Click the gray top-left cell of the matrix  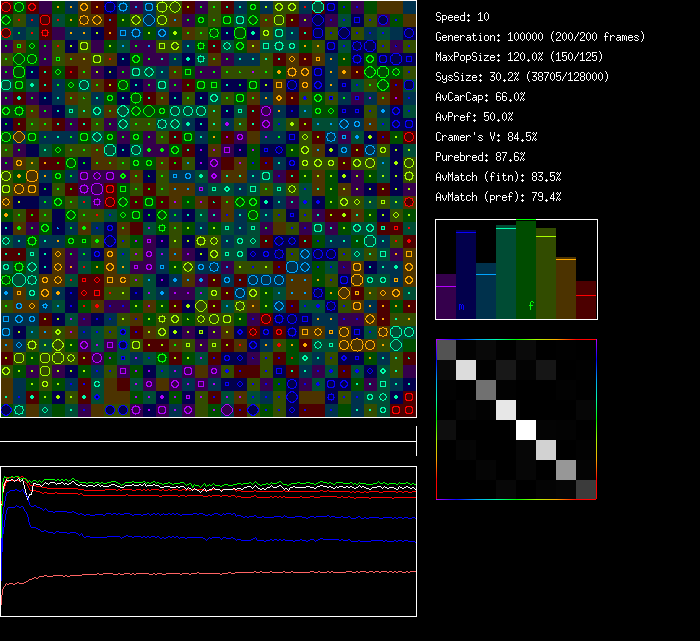446,349
